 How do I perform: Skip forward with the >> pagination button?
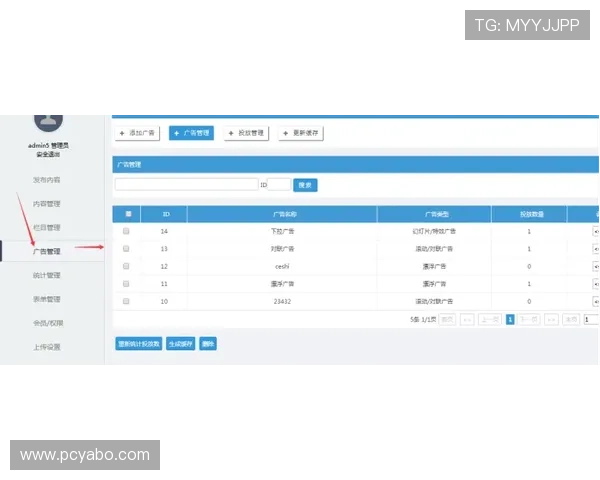click(551, 319)
